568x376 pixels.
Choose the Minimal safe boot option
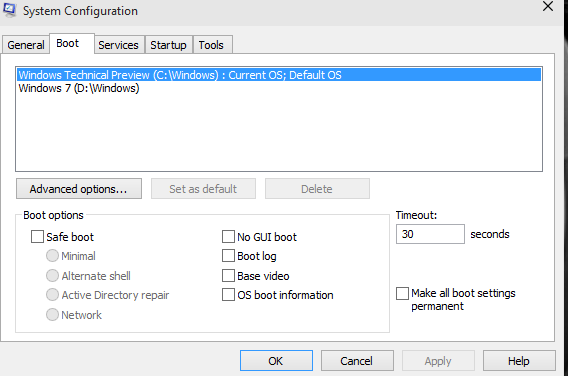pyautogui.click(x=52, y=256)
